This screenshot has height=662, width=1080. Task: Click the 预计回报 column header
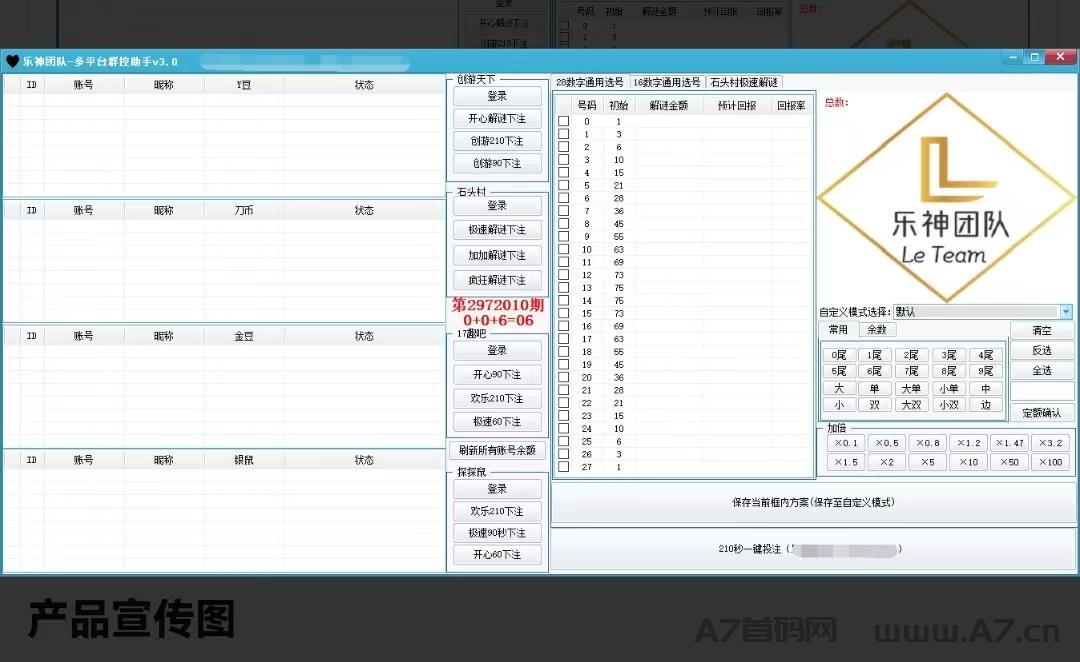tap(737, 105)
